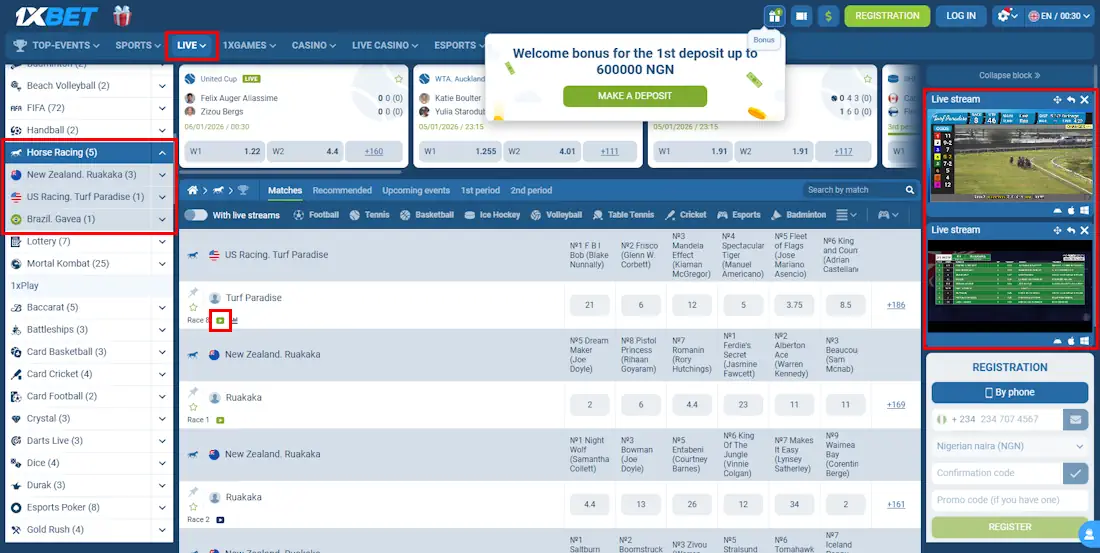This screenshot has height=553, width=1100.
Task: Filter by Ice Hockey sport
Action: [492, 215]
